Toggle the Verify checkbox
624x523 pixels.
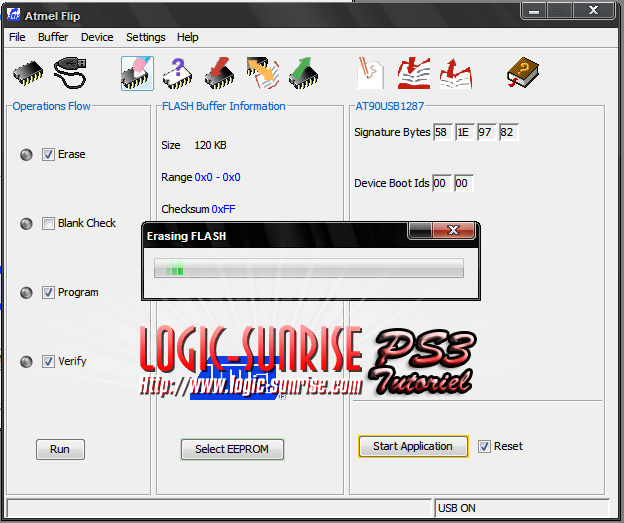48,361
